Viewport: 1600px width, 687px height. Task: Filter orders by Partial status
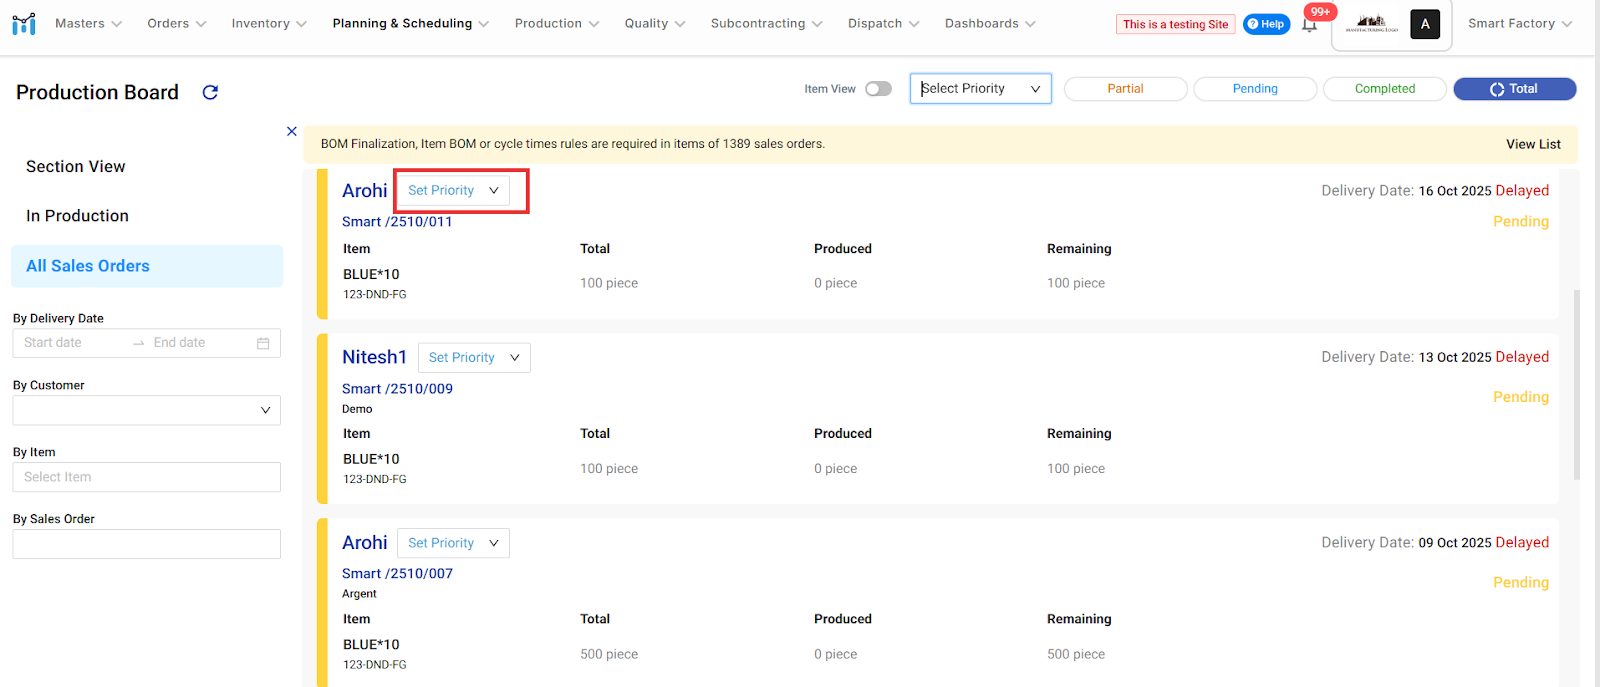coord(1125,89)
